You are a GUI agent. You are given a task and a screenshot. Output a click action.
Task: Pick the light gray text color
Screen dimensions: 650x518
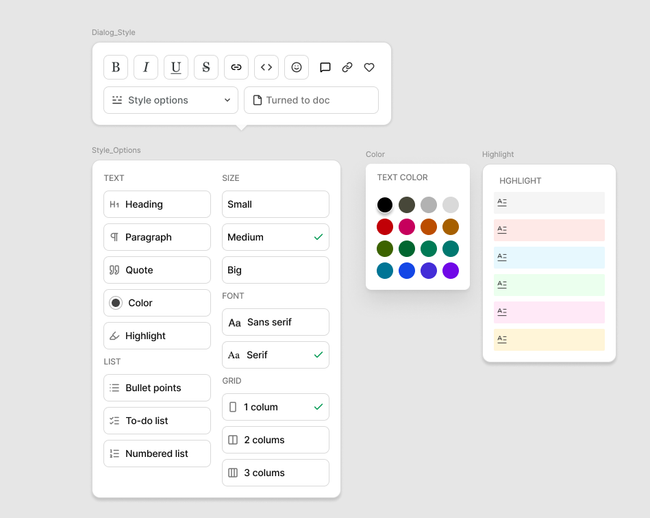[x=451, y=205]
